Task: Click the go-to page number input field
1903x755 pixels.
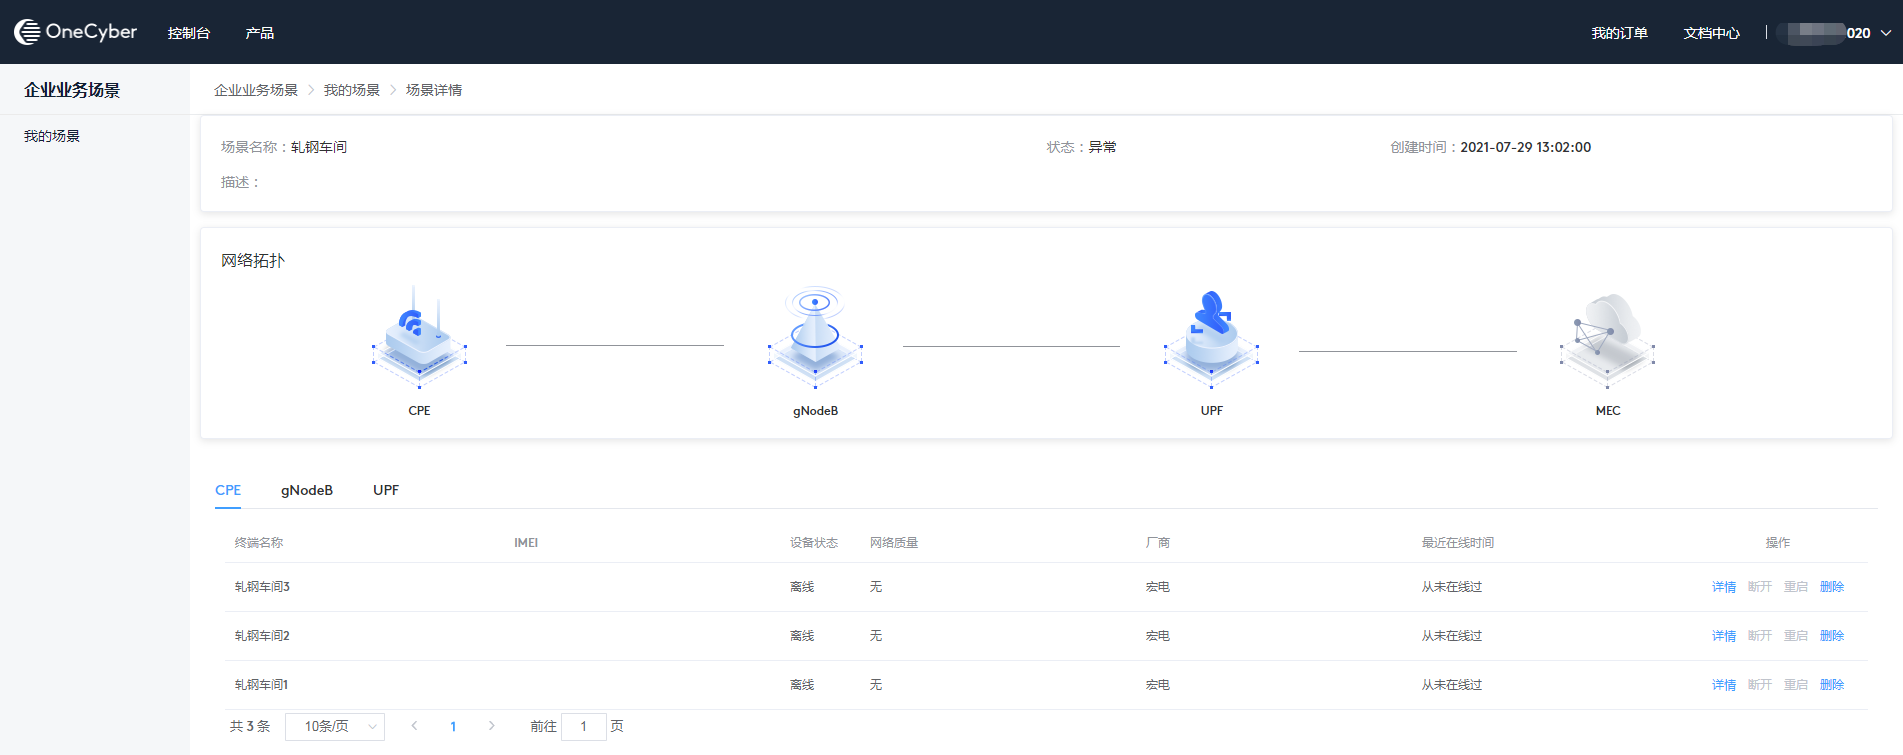Action: point(584,726)
